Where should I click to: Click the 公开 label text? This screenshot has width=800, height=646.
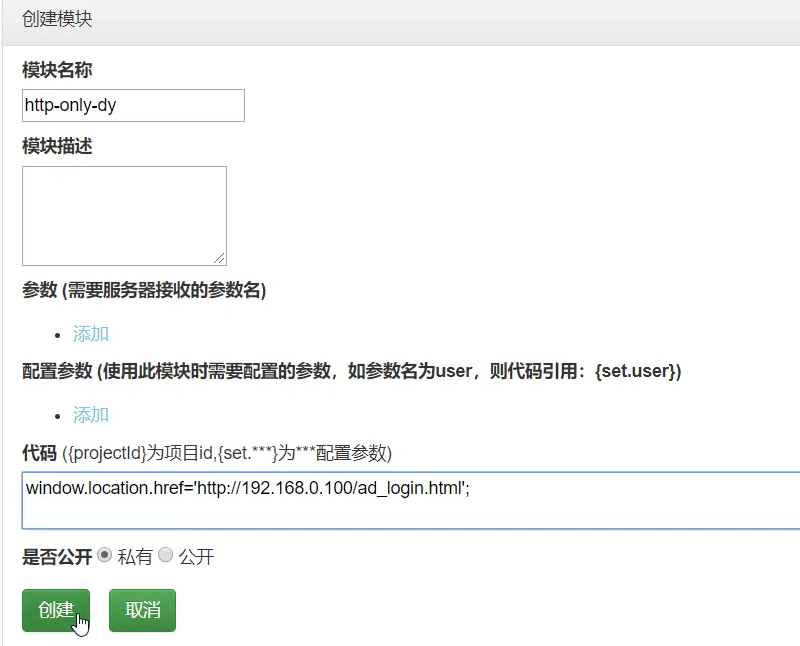[196, 557]
